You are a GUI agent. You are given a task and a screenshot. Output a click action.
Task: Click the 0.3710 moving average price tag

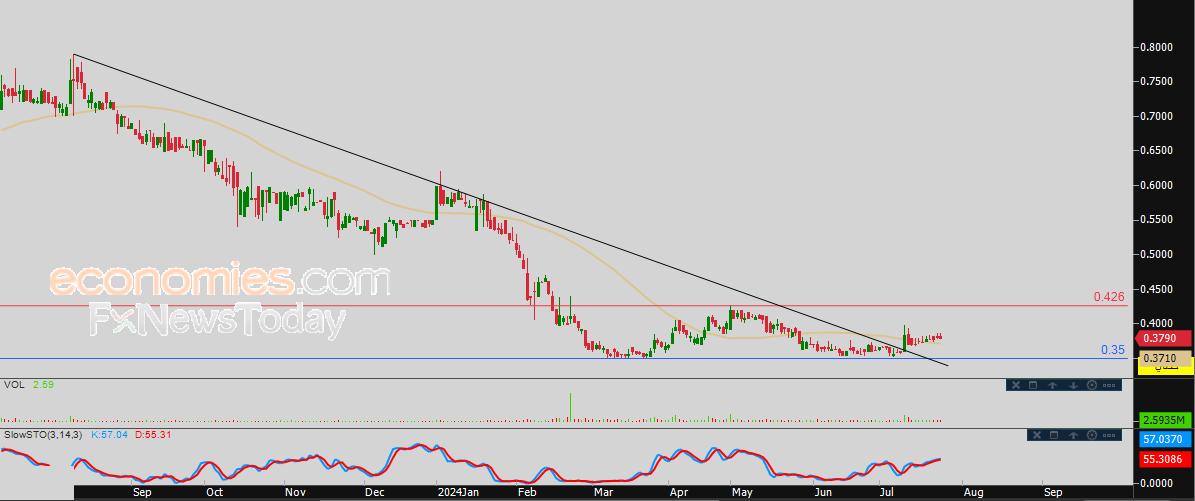[x=1163, y=358]
